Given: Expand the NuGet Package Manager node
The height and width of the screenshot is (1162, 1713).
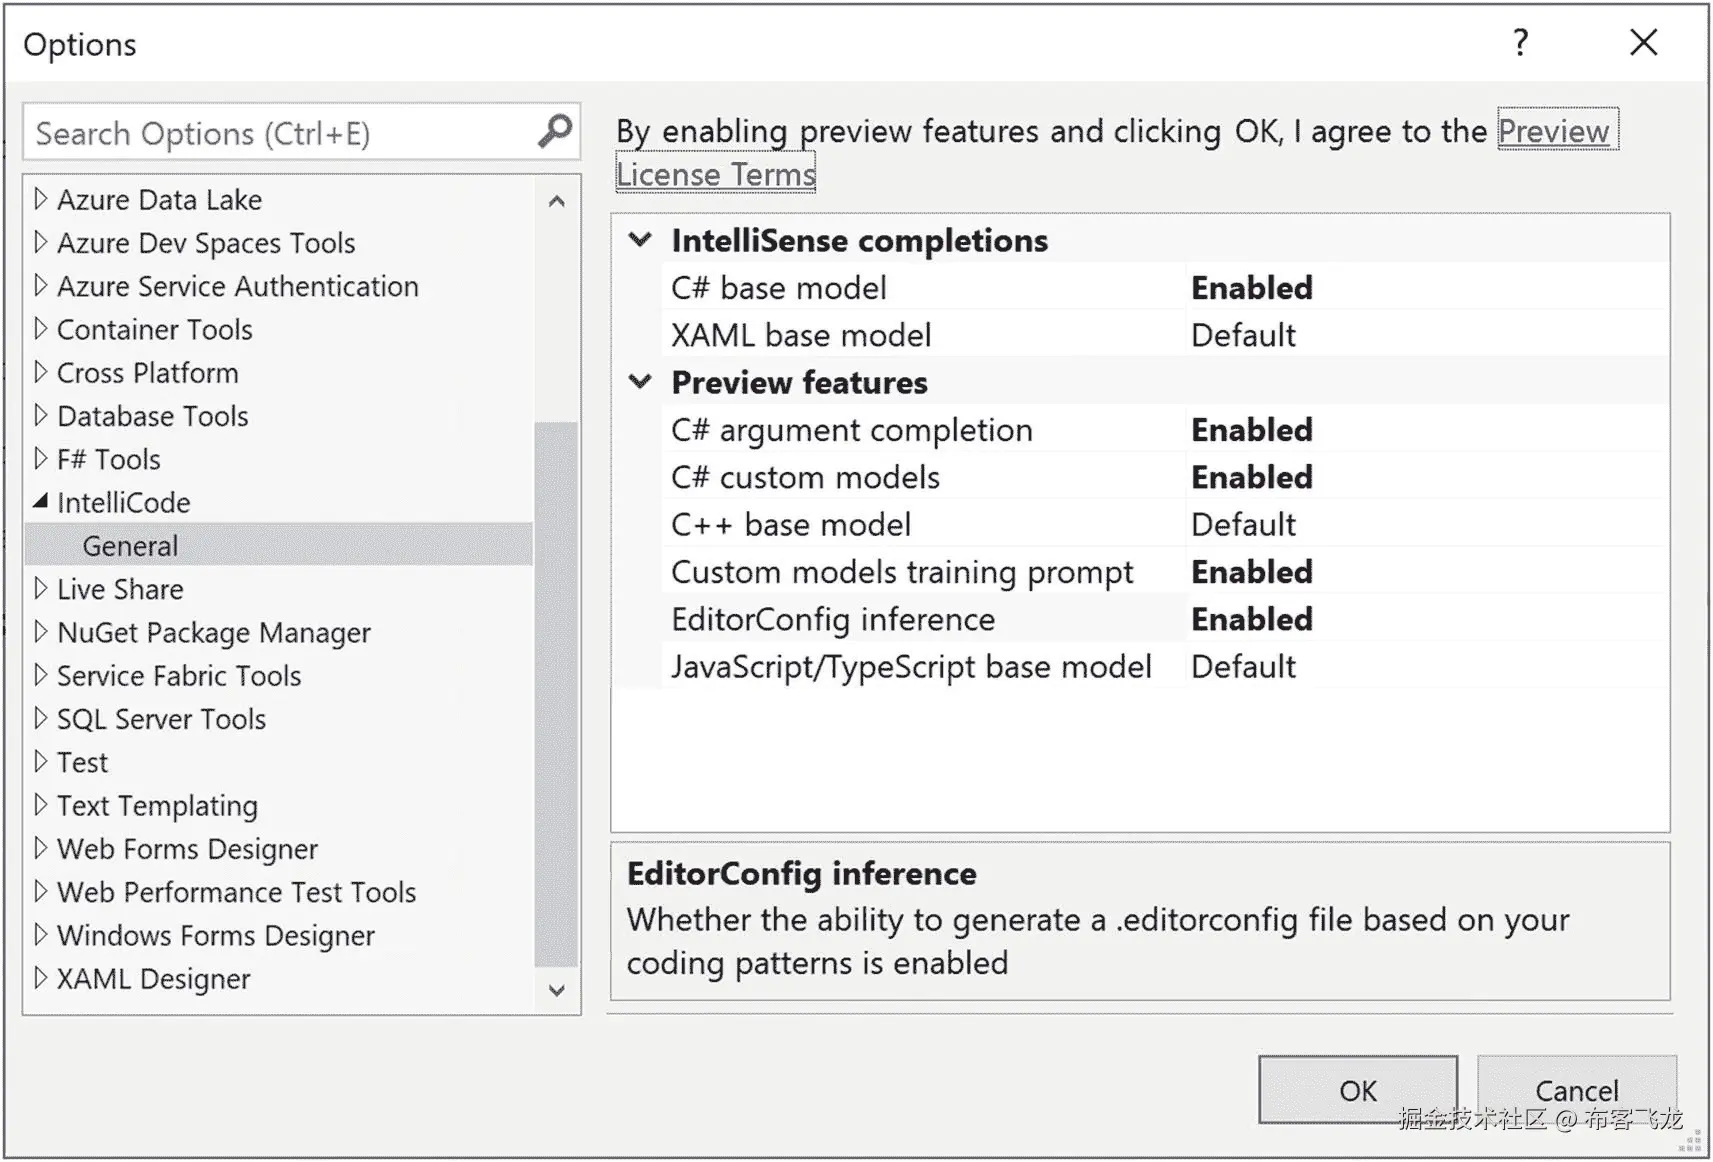Looking at the screenshot, I should click(x=40, y=631).
